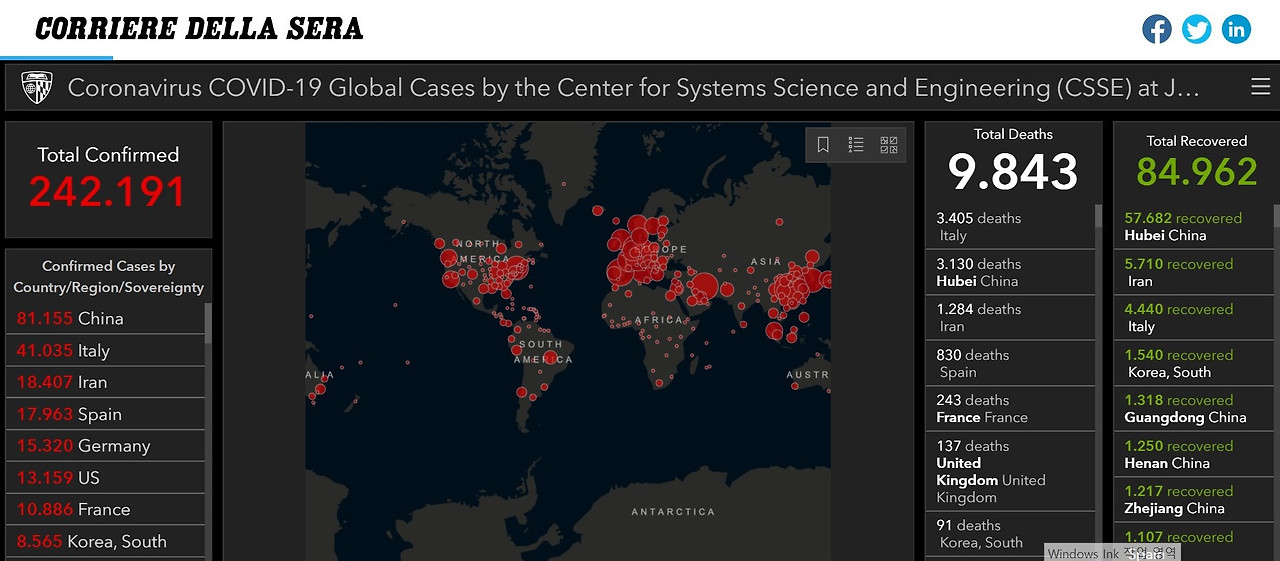Viewport: 1280px width, 561px height.
Task: Click the Total Confirmed 242.191 figure
Action: point(108,191)
